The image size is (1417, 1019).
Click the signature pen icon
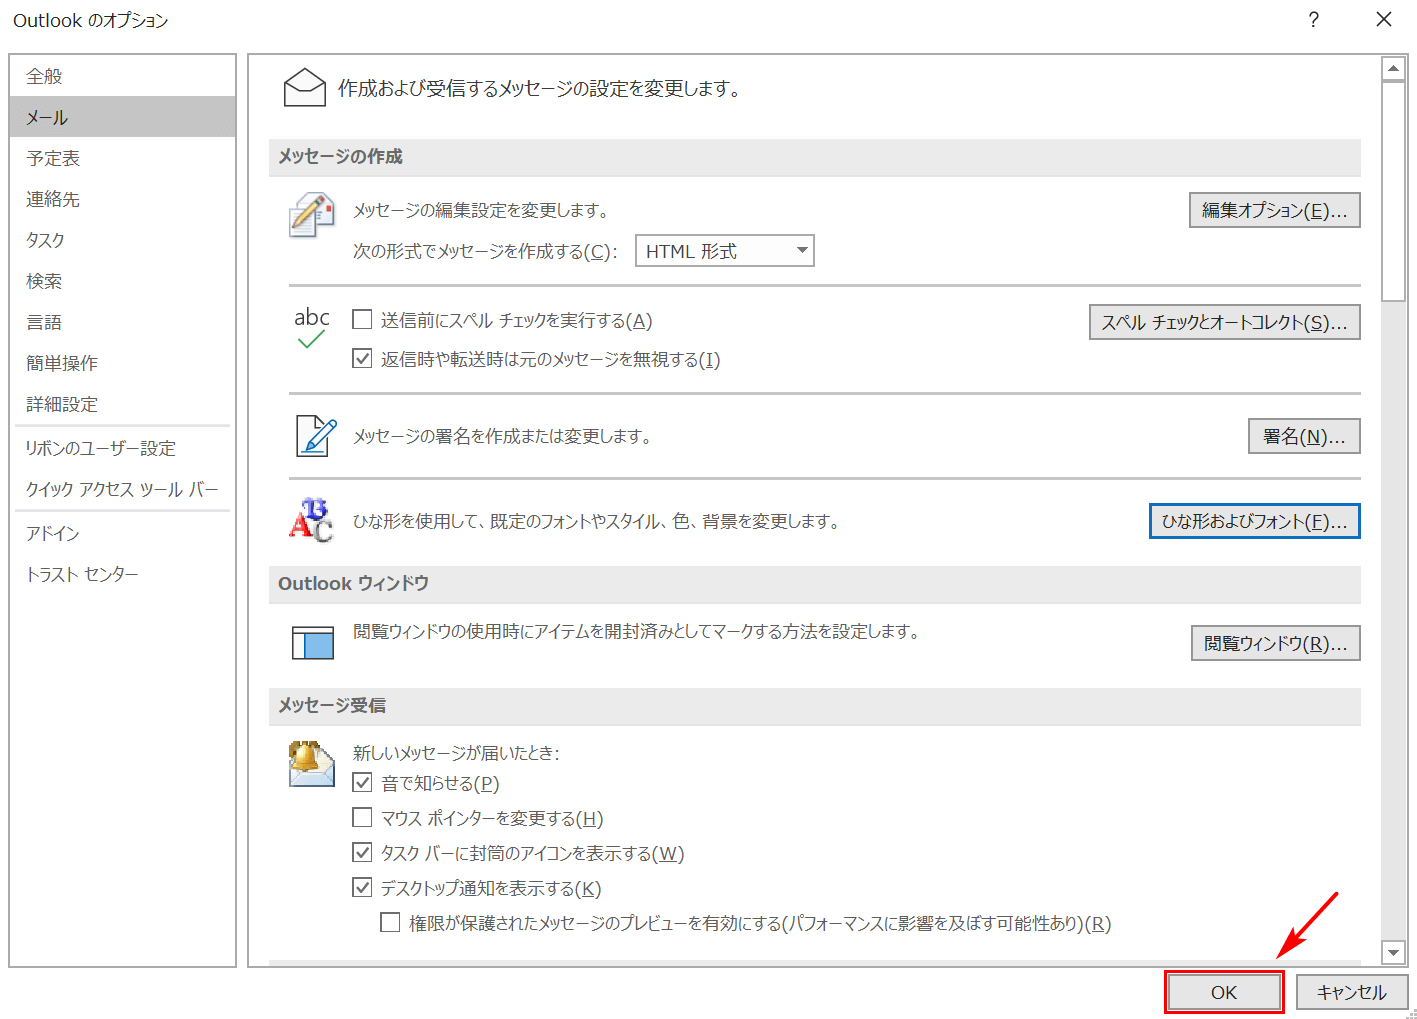point(316,436)
